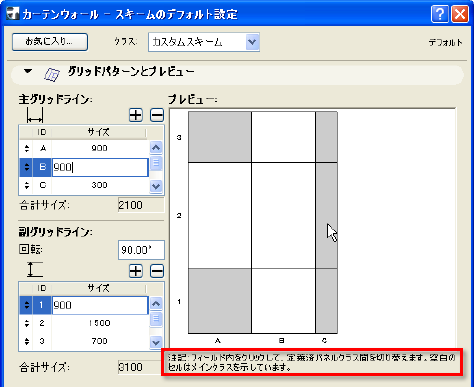Viewport: 474px width, 387px height.
Task: Click the help question mark button in title bar
Action: click(440, 14)
